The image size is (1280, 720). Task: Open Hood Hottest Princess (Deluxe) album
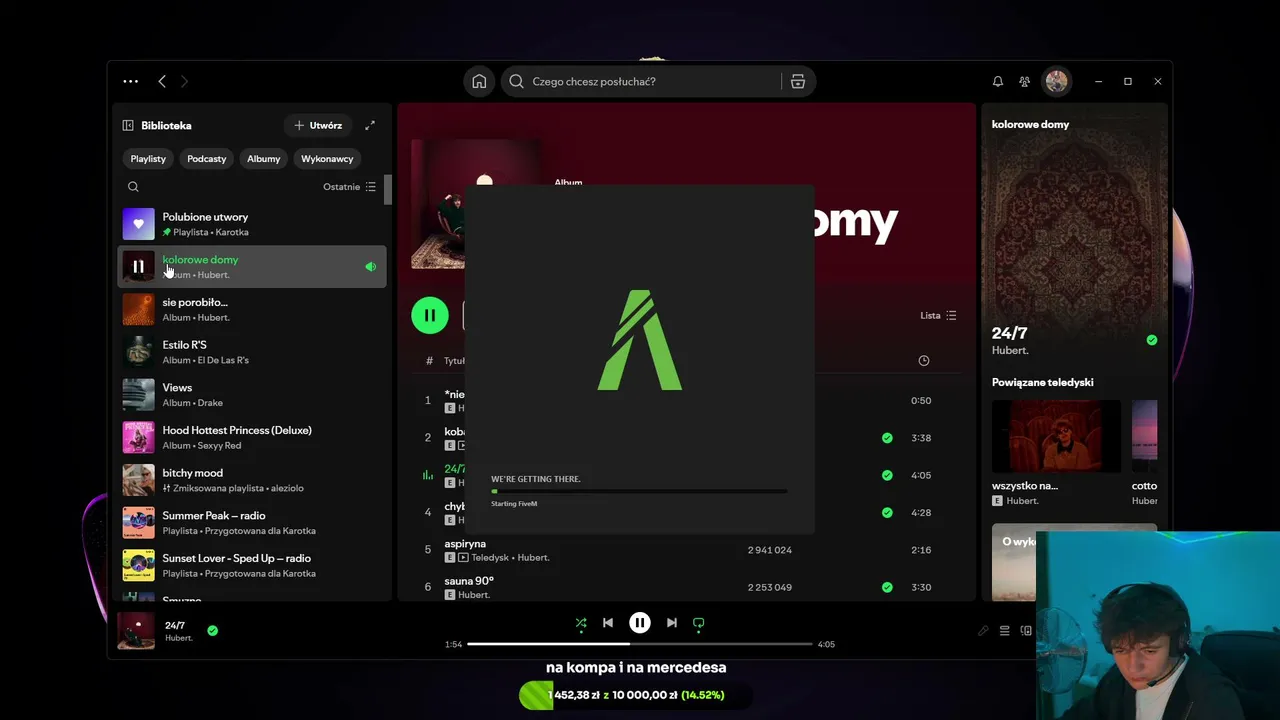(252, 437)
